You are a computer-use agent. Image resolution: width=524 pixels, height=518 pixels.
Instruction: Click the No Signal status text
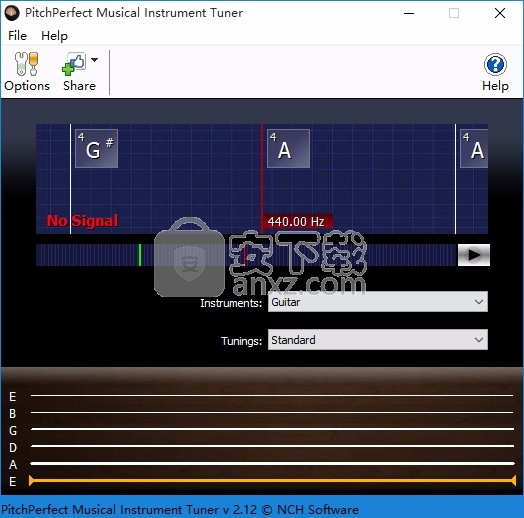pos(82,221)
